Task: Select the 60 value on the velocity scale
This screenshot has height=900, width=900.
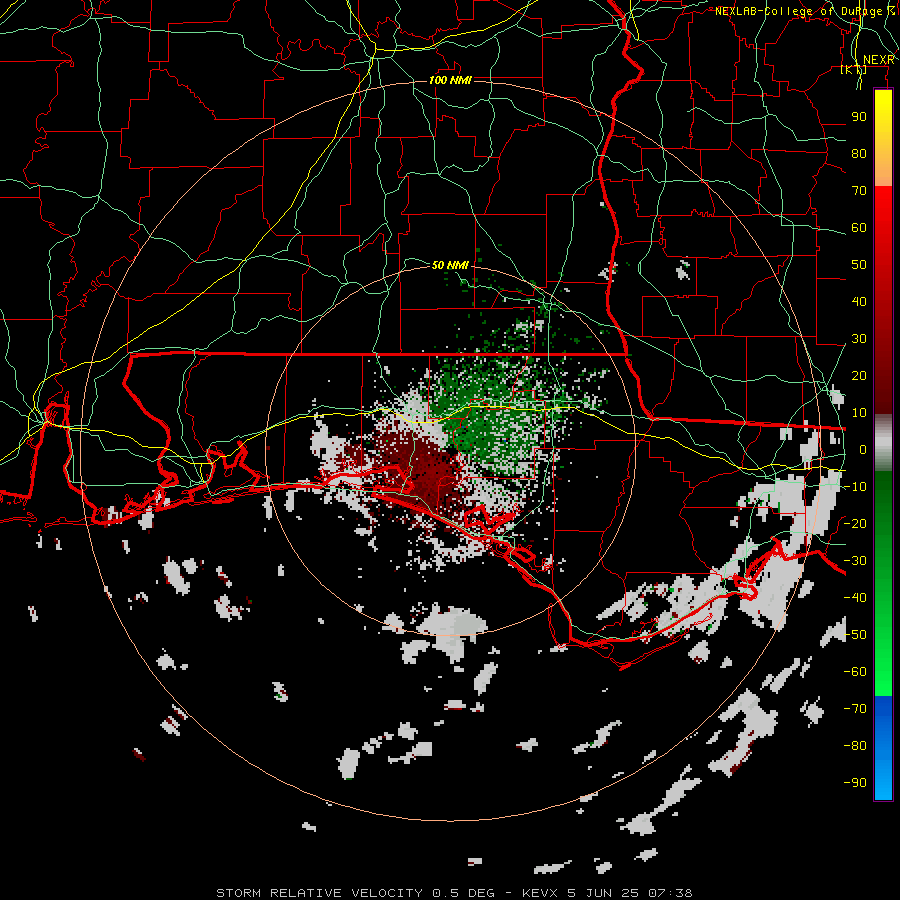Action: click(x=859, y=227)
